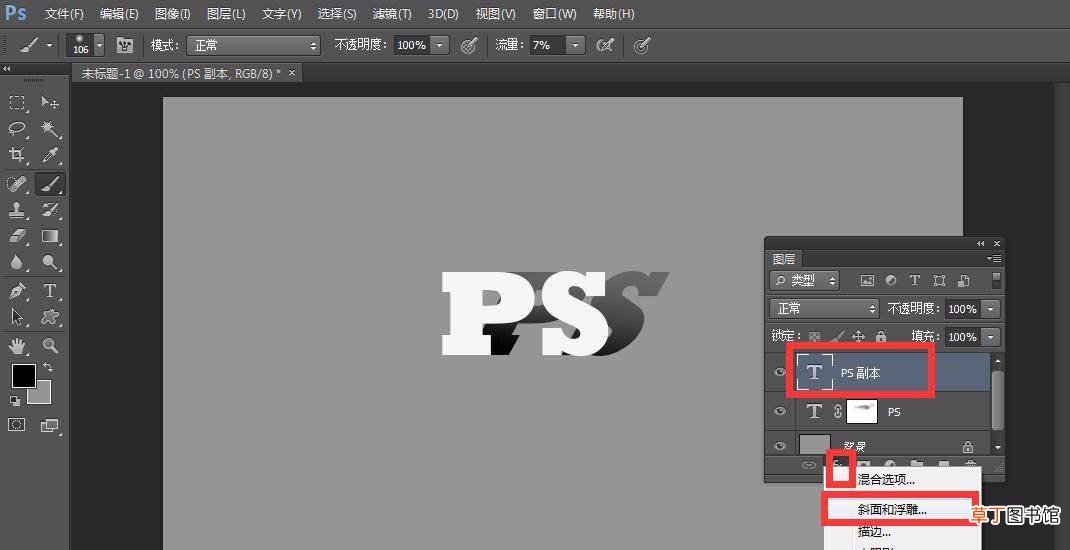This screenshot has width=1070, height=550.
Task: Toggle lock position in Layers panel
Action: click(x=858, y=336)
